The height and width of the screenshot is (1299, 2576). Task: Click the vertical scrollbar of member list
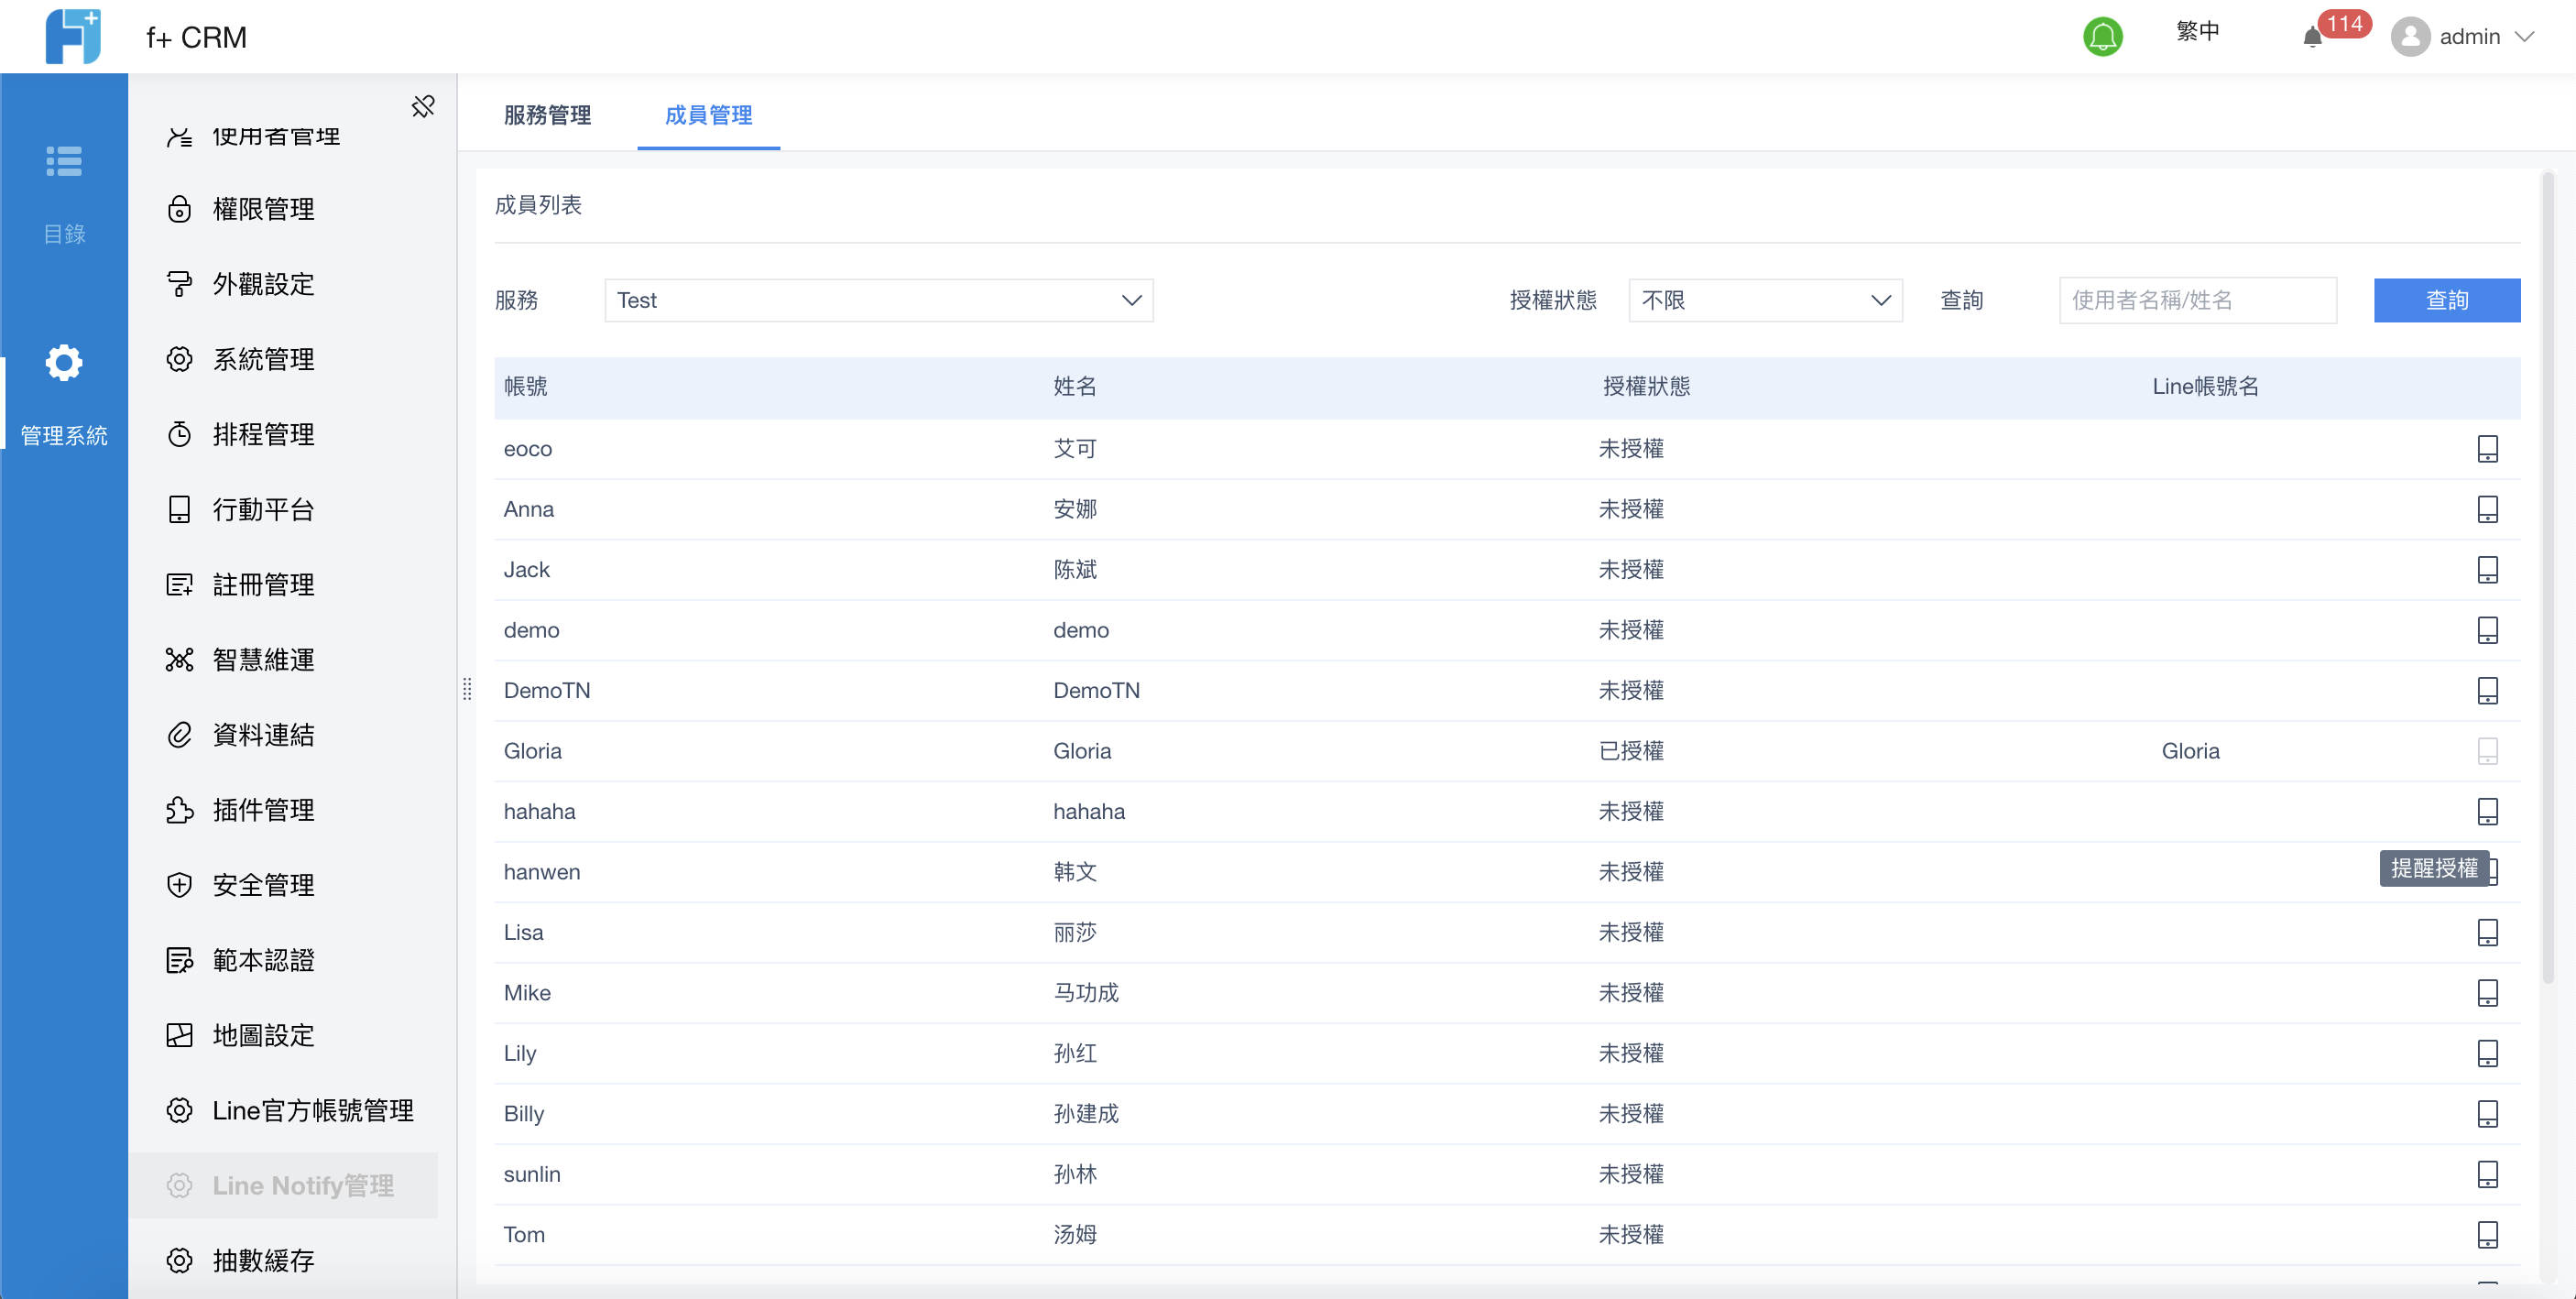click(2547, 577)
